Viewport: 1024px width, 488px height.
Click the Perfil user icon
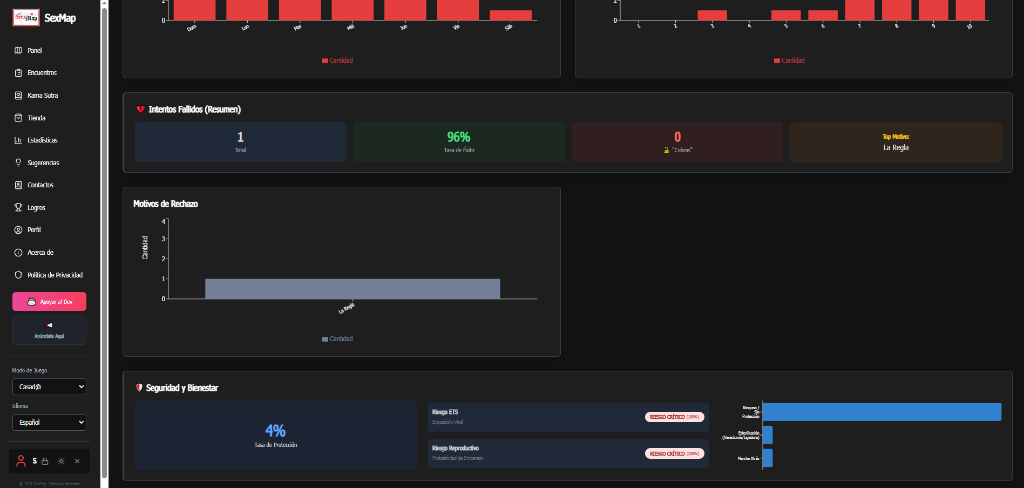pos(18,230)
